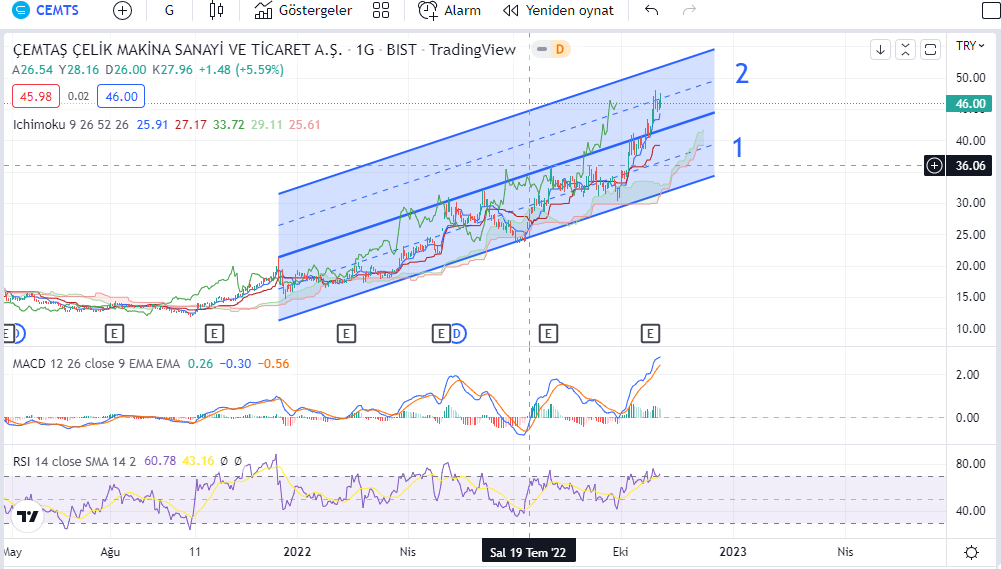Select the Ichimoku 9 26 52 26 indicator legend
Viewport: 1001px width, 569px height.
pyautogui.click(x=71, y=125)
